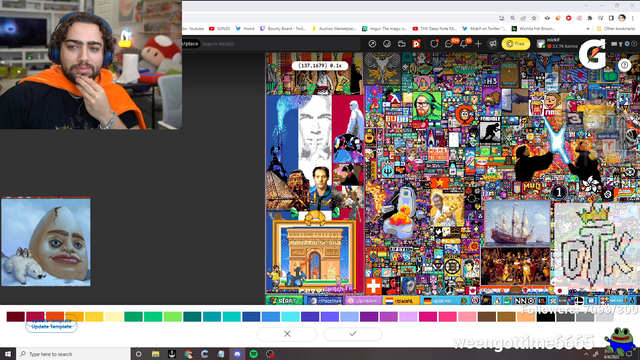Open the Reddit notifications bell
640x360 pixels.
point(464,44)
